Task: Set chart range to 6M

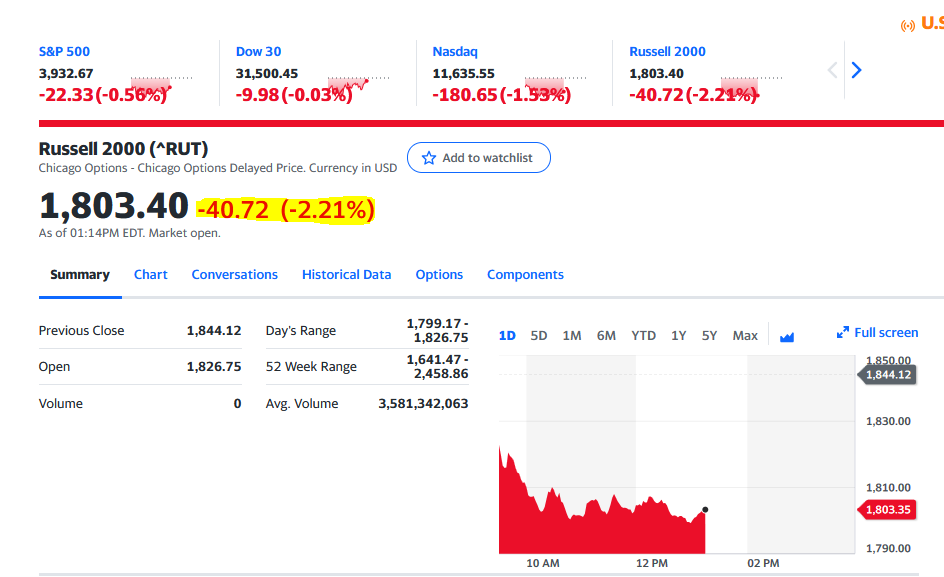Action: click(x=606, y=335)
